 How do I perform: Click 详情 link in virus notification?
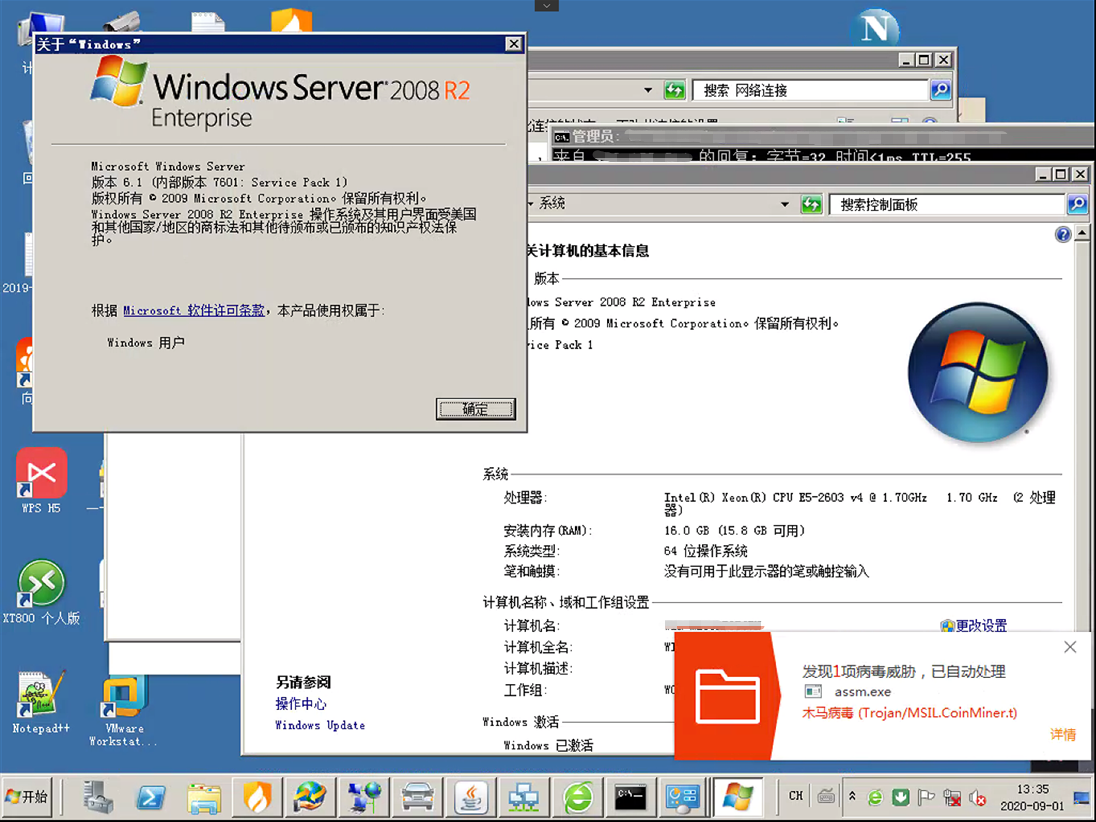pos(1062,734)
